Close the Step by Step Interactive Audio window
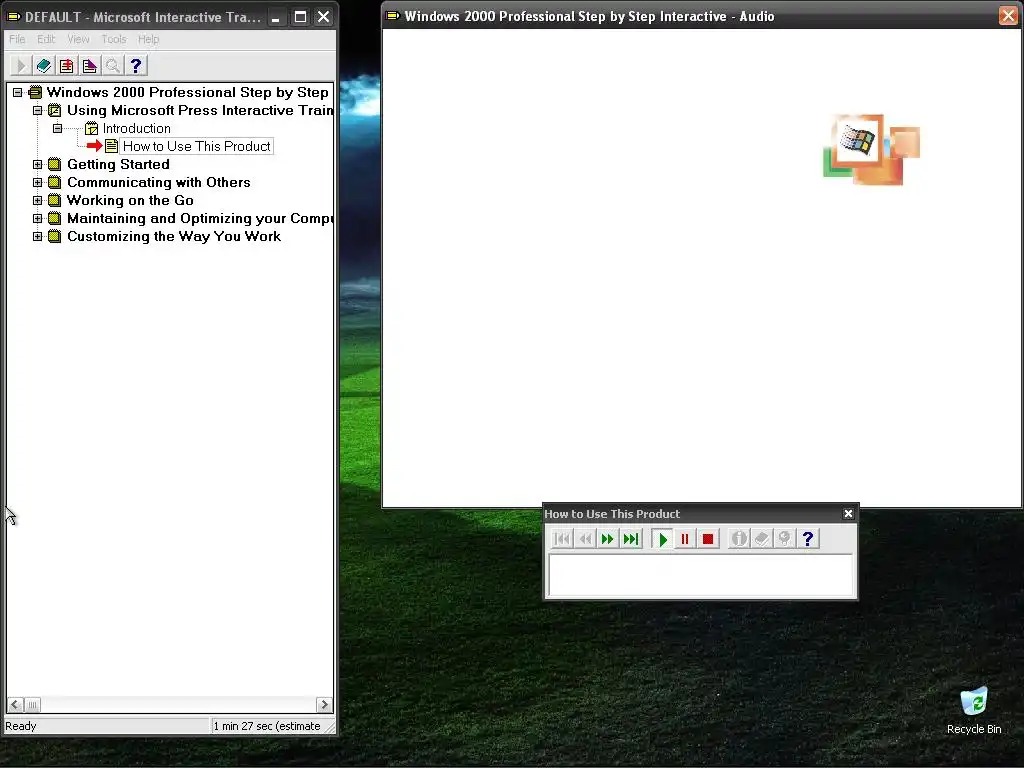 coord(1008,16)
